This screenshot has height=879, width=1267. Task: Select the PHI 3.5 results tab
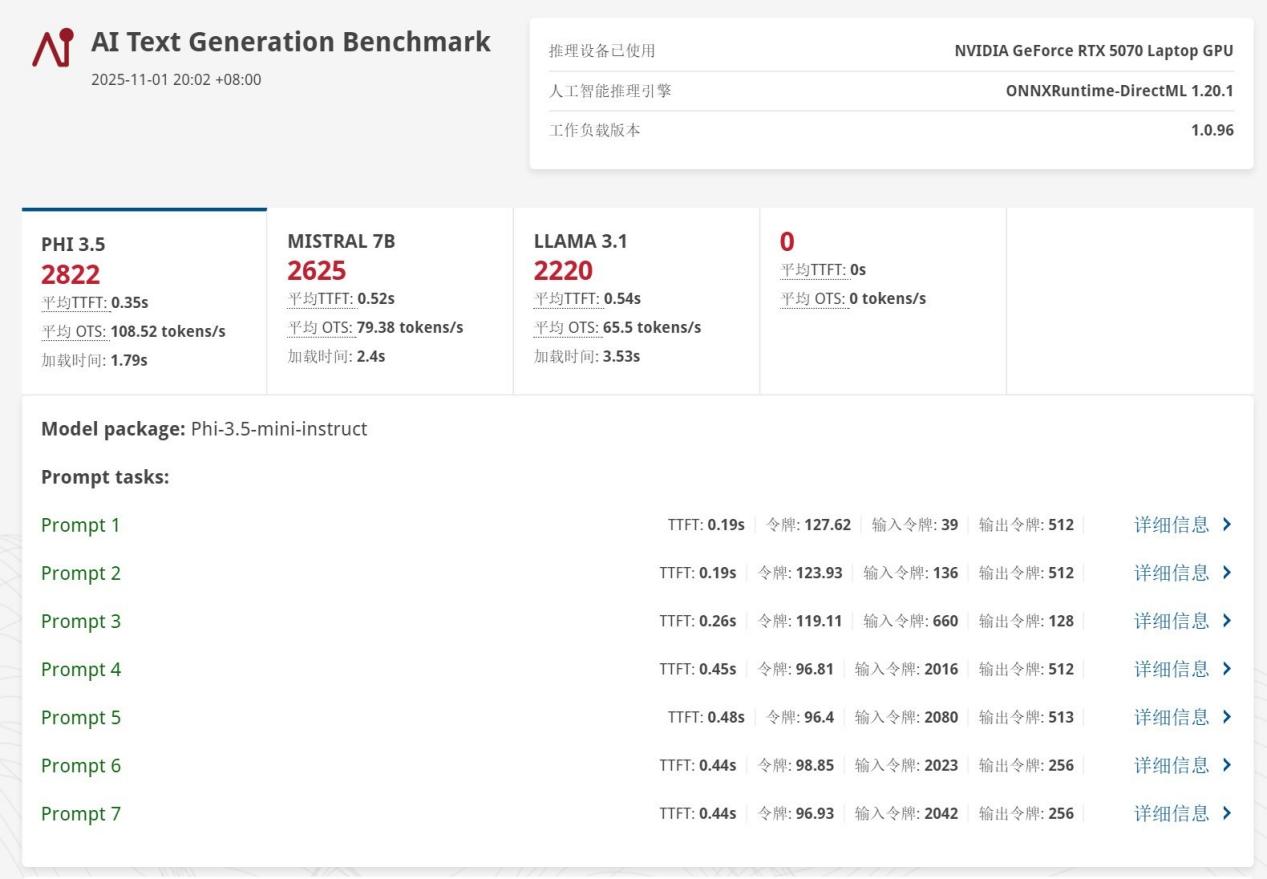click(x=144, y=302)
